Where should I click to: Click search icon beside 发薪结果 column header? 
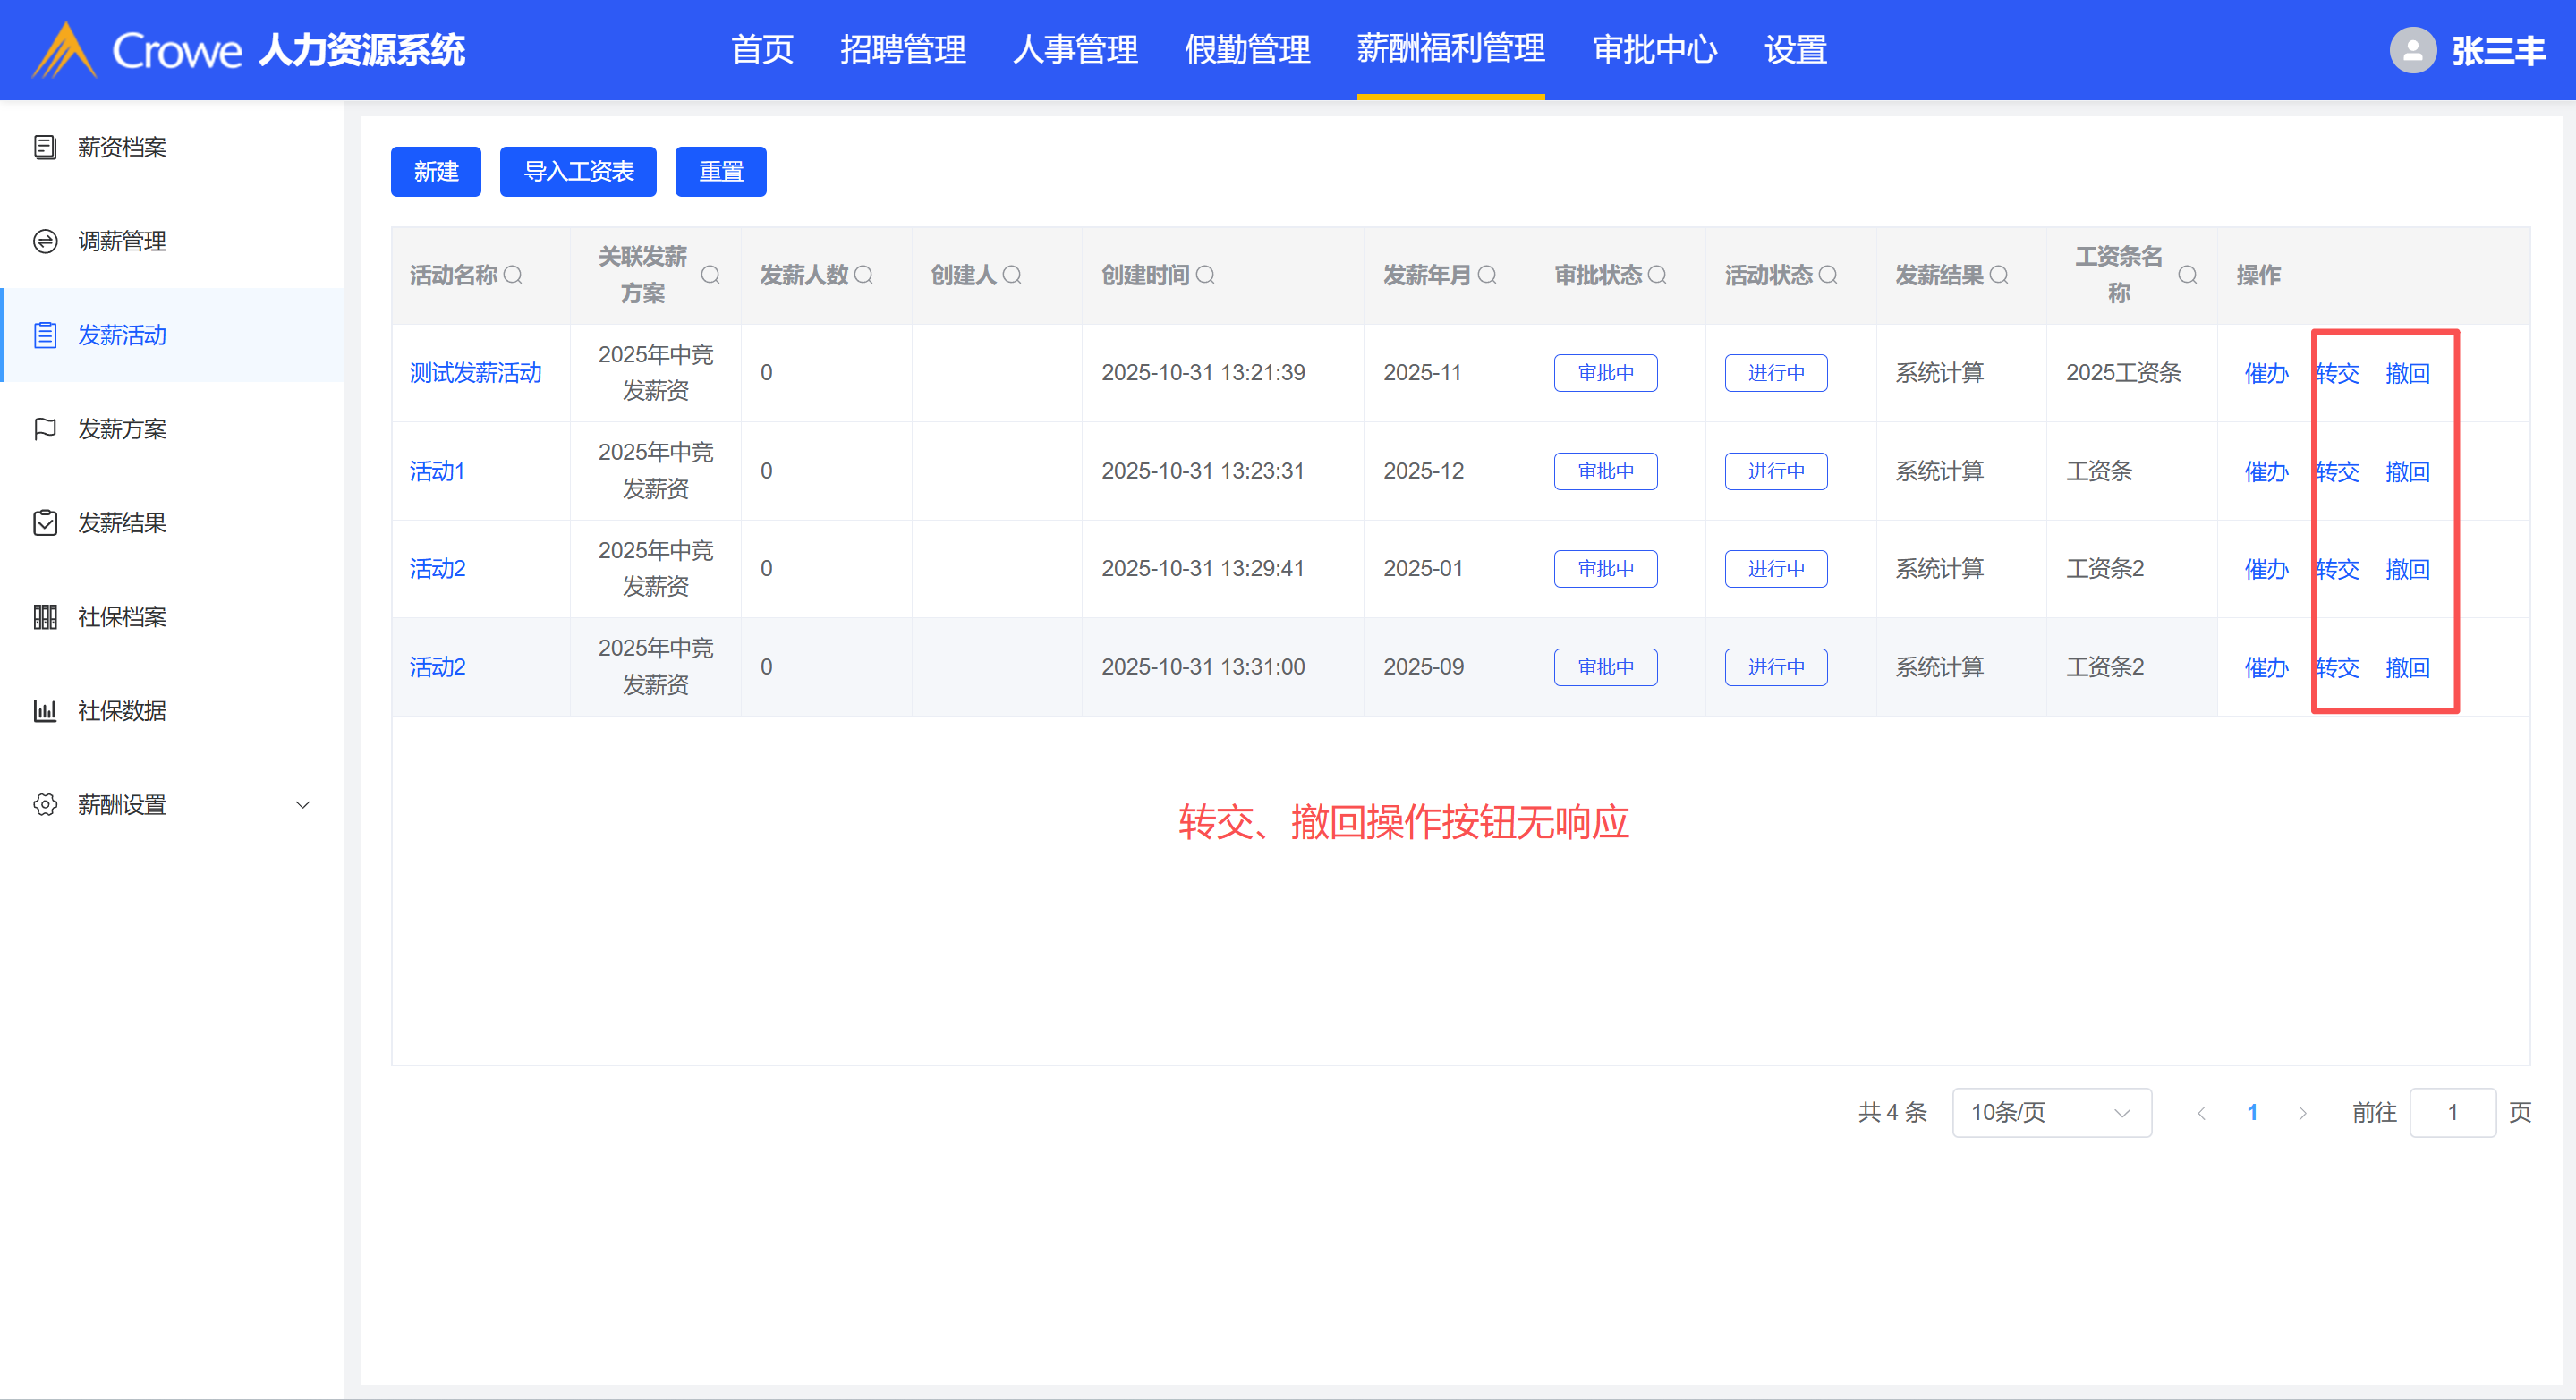[1999, 275]
